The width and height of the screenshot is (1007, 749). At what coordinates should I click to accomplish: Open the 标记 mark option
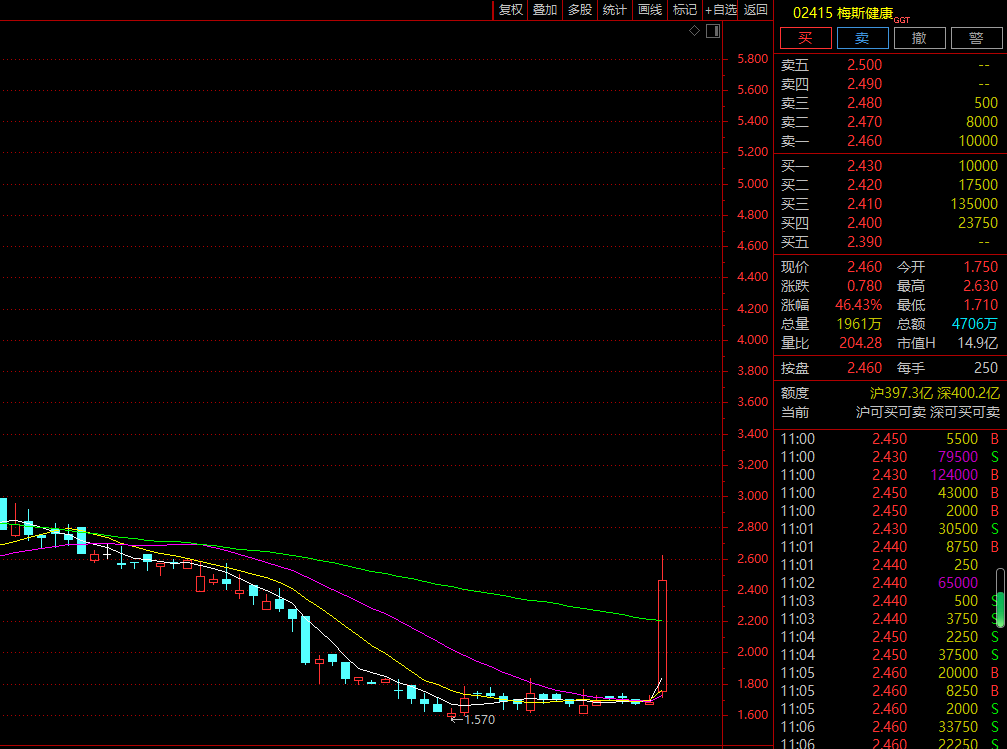685,10
